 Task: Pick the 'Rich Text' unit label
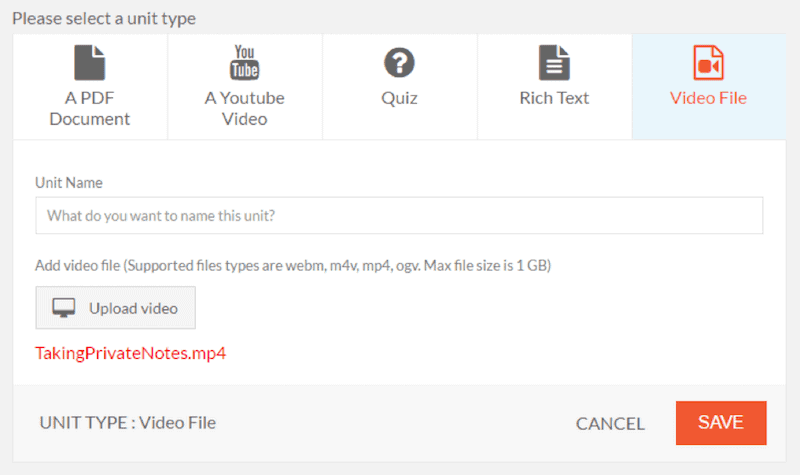pyautogui.click(x=554, y=98)
